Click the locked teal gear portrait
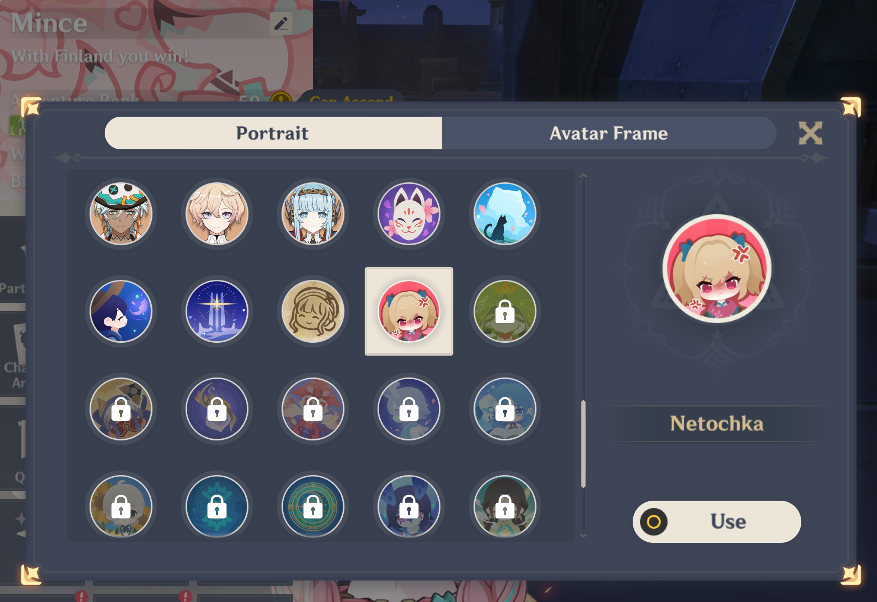877x602 pixels. (217, 506)
